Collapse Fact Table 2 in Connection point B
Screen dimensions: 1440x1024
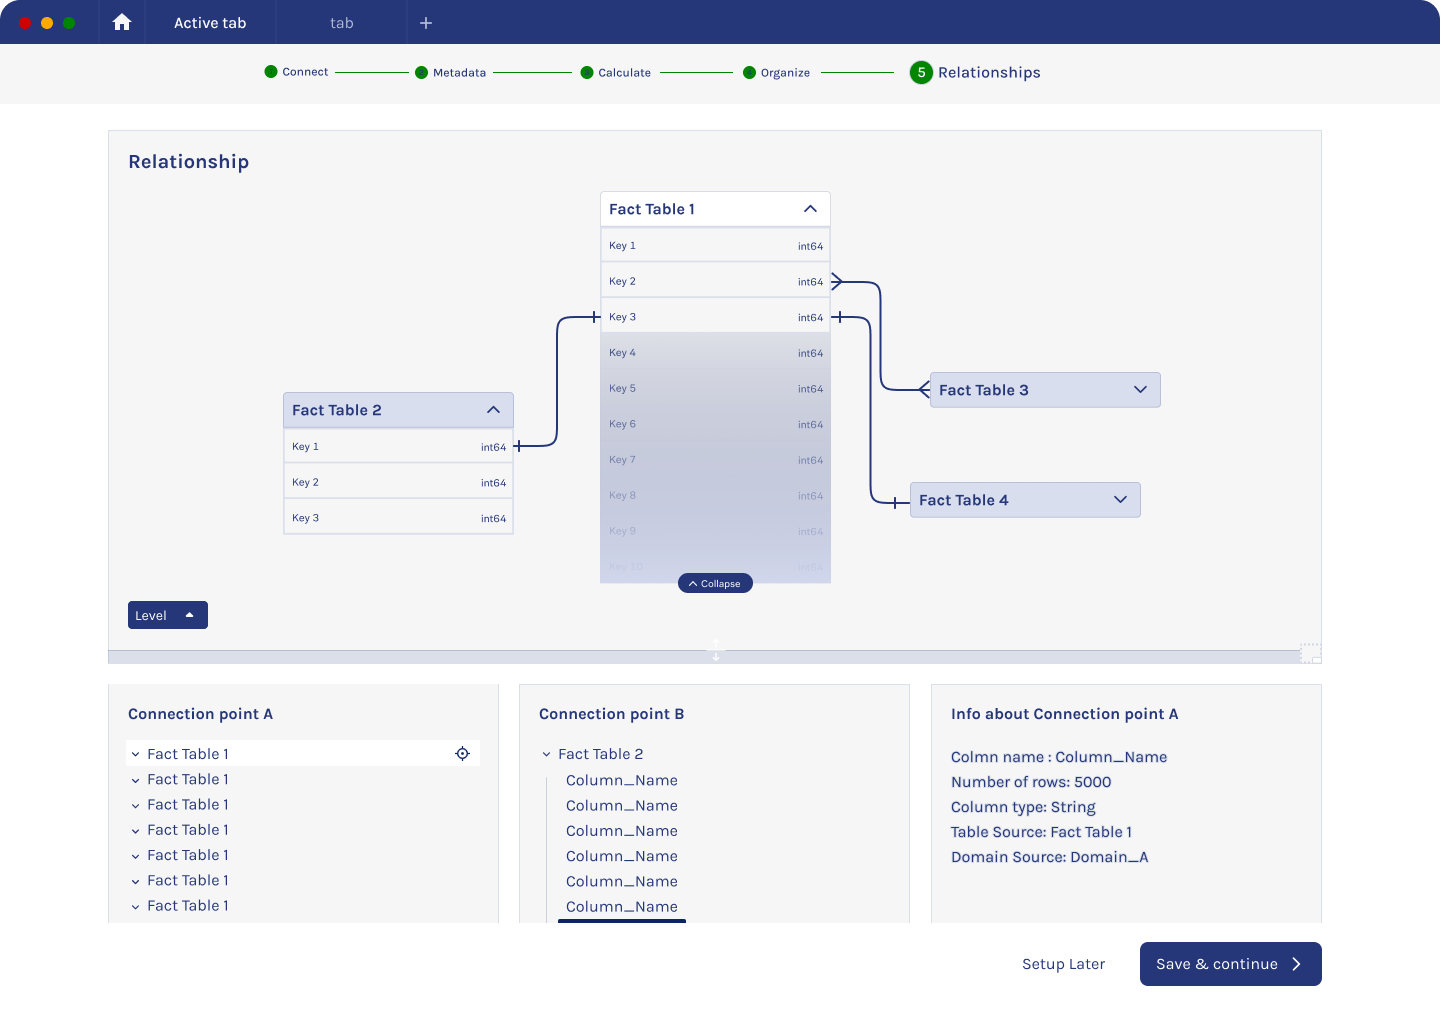point(547,755)
